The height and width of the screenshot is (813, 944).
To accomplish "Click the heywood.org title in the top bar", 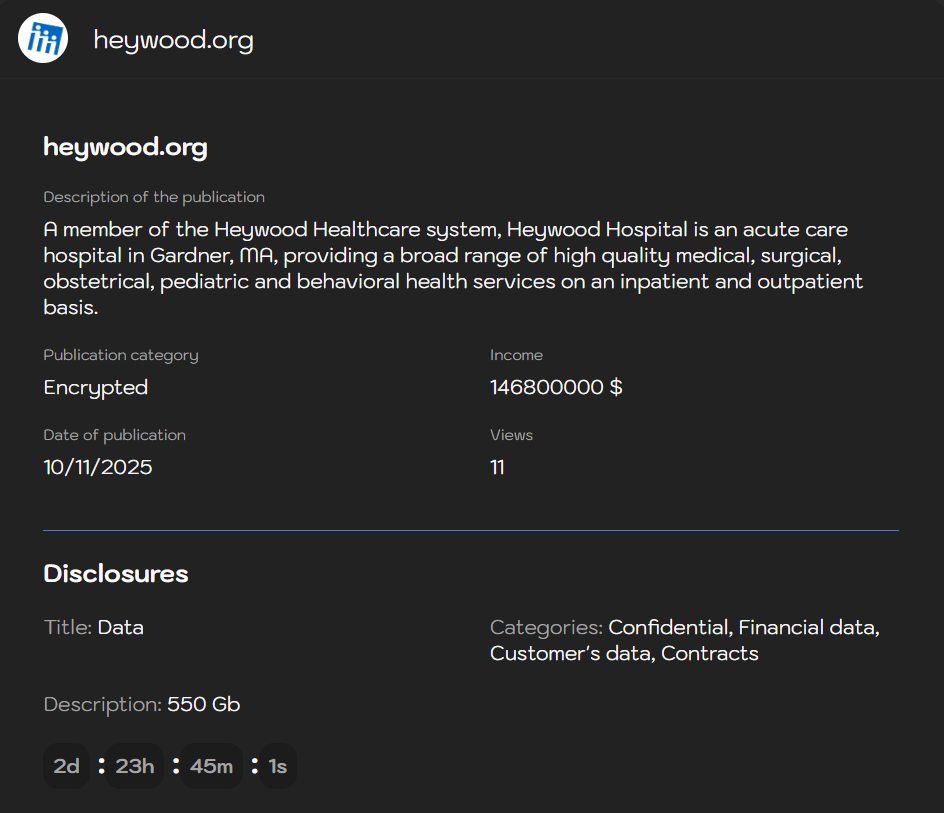I will tap(173, 41).
